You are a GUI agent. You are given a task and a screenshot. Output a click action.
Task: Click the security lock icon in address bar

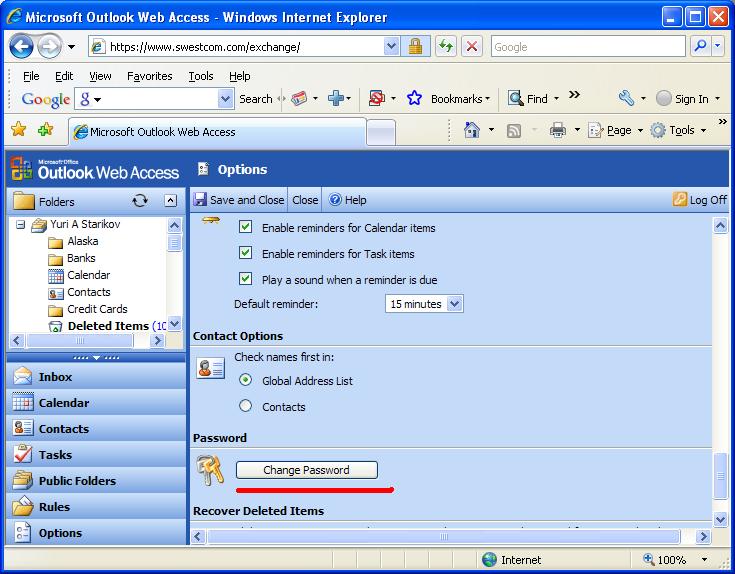(x=415, y=46)
